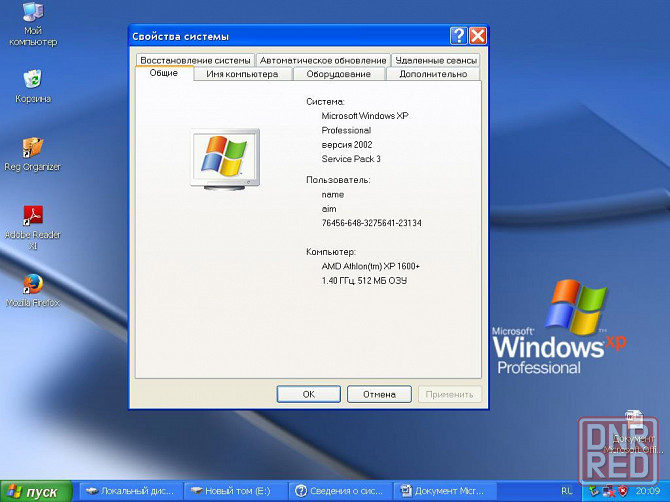Click the product ID 76456-648-3275641-23134
The height and width of the screenshot is (502, 670).
[371, 223]
